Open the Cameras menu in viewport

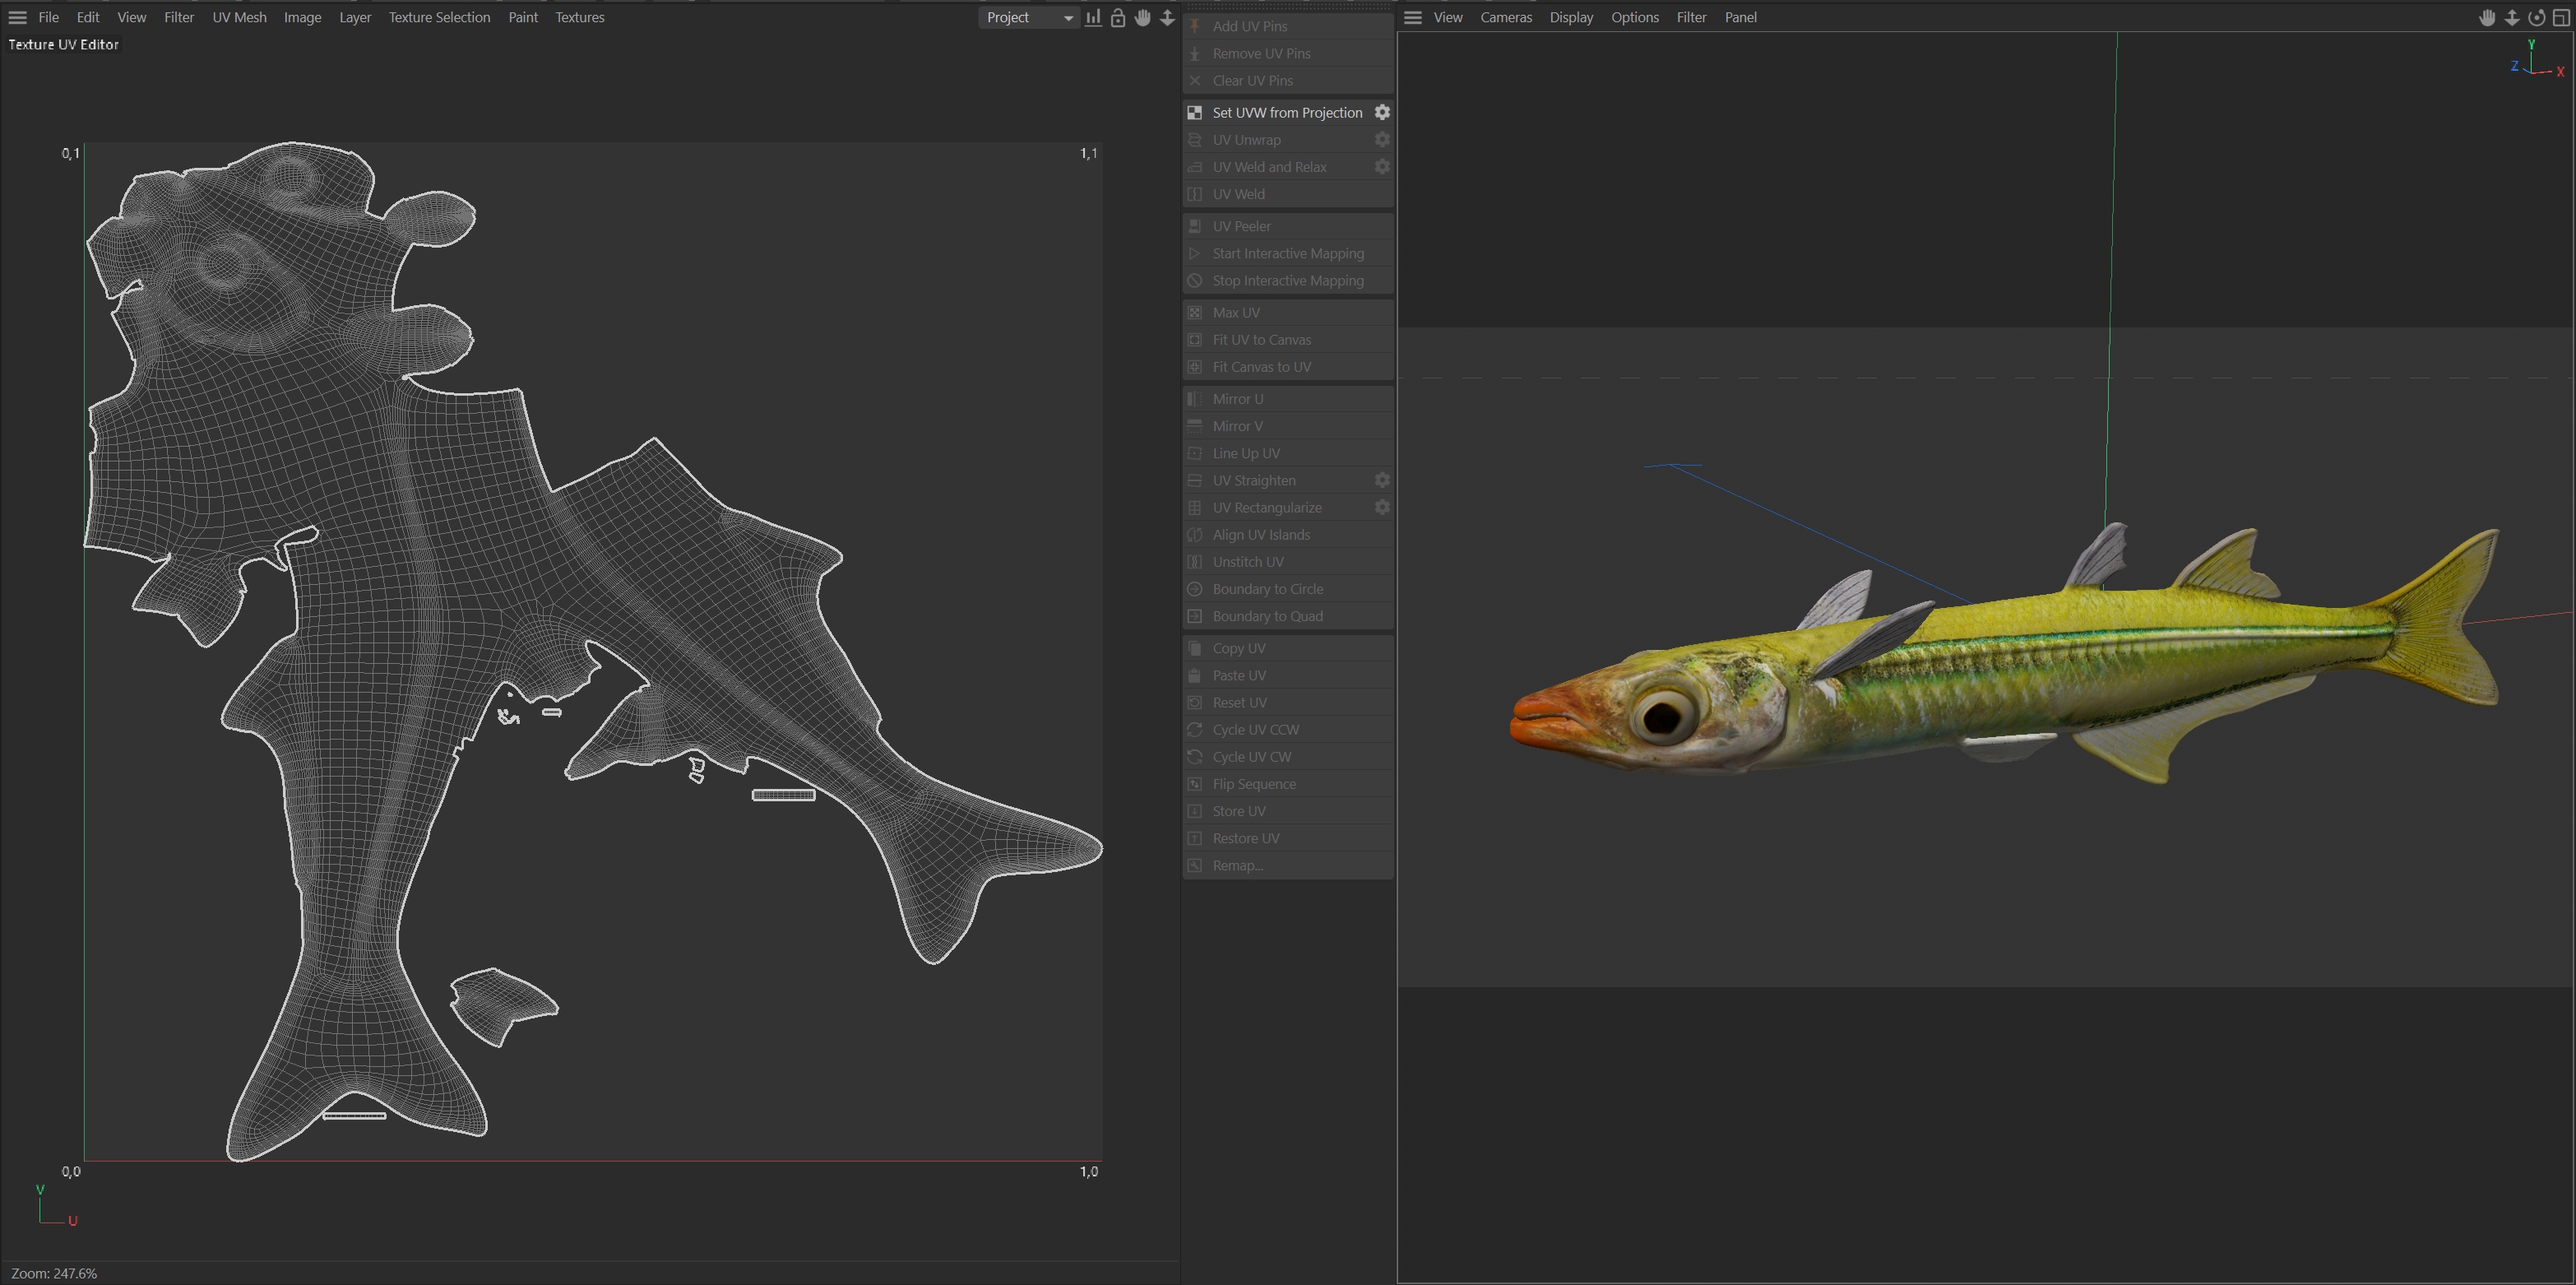click(1505, 17)
